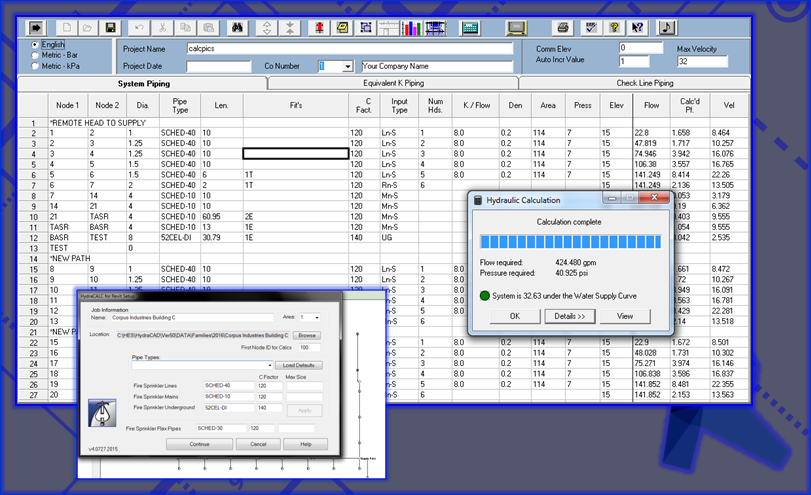The image size is (811, 495).
Task: Click the printer icon in toolbar
Action: (563, 27)
